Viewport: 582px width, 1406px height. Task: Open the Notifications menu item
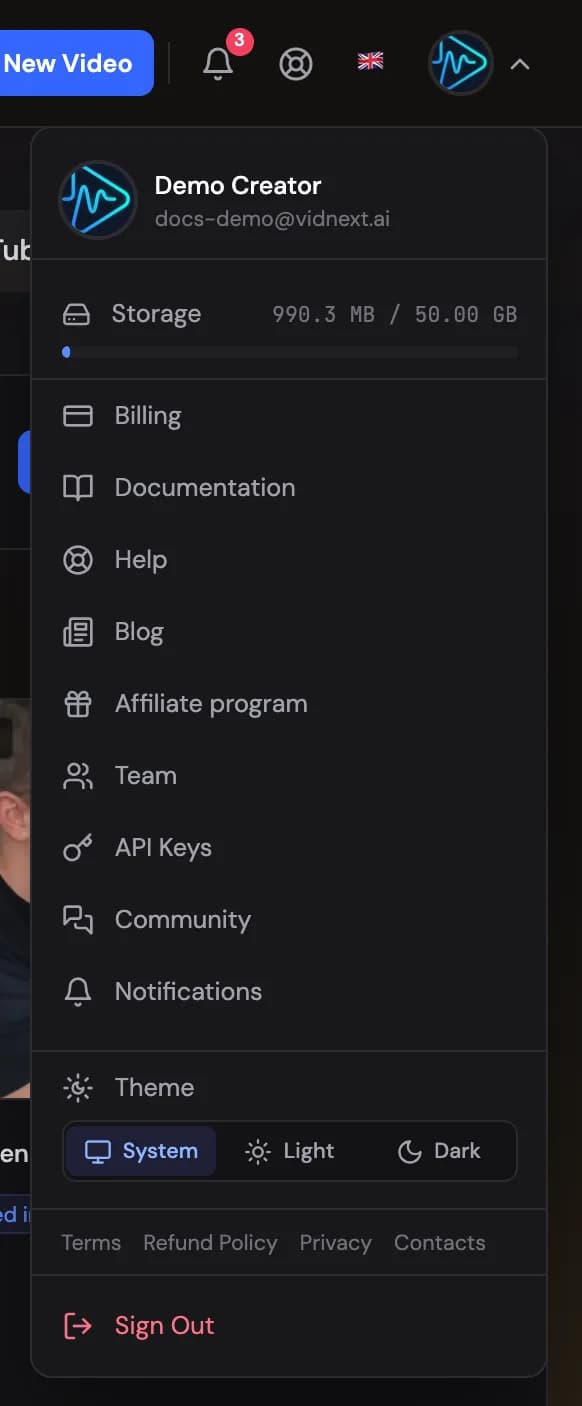(289, 992)
